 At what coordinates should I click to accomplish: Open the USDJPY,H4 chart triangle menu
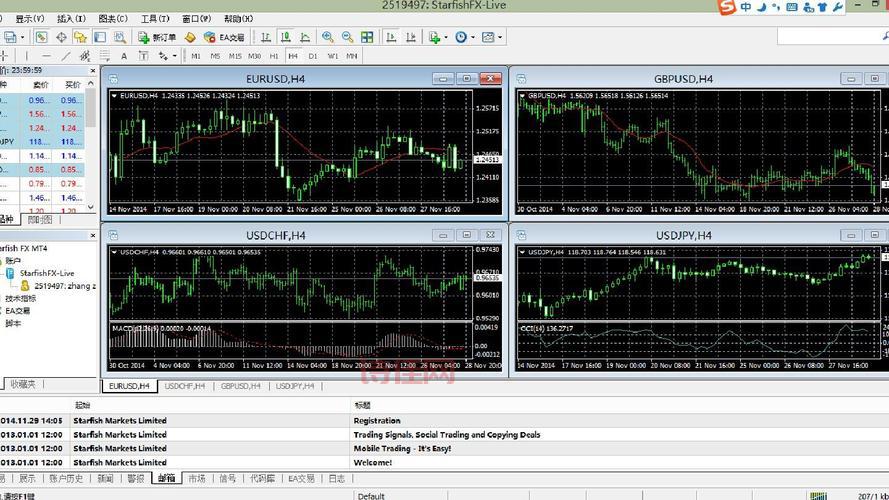click(x=522, y=252)
